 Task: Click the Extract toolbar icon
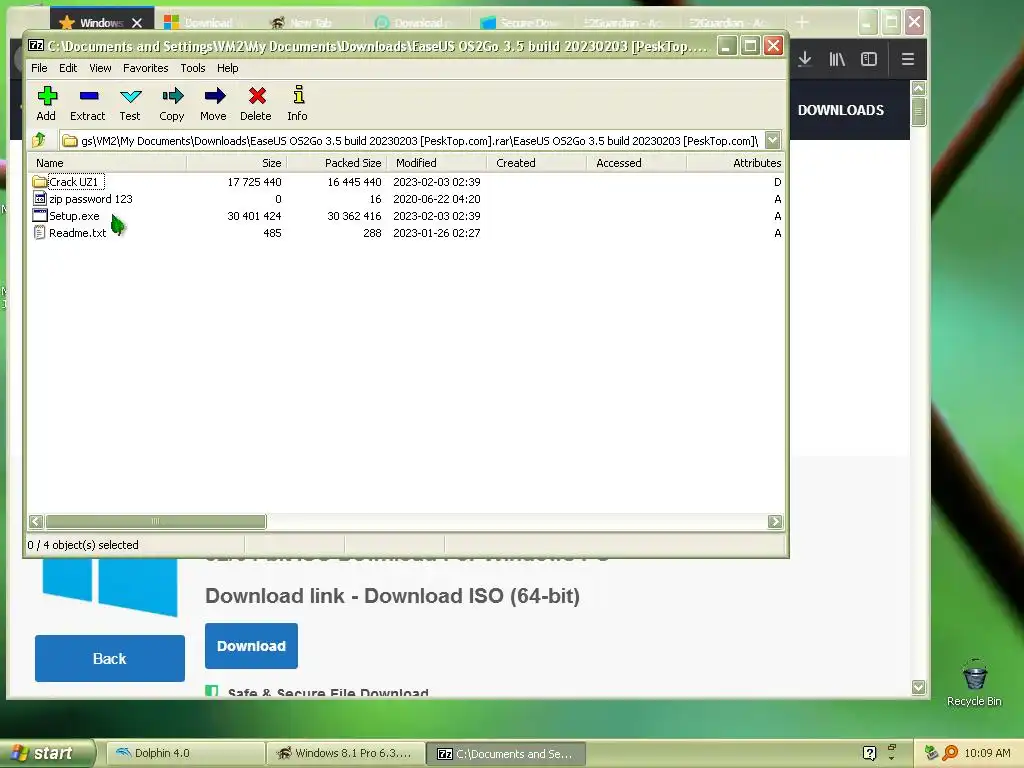click(x=88, y=97)
